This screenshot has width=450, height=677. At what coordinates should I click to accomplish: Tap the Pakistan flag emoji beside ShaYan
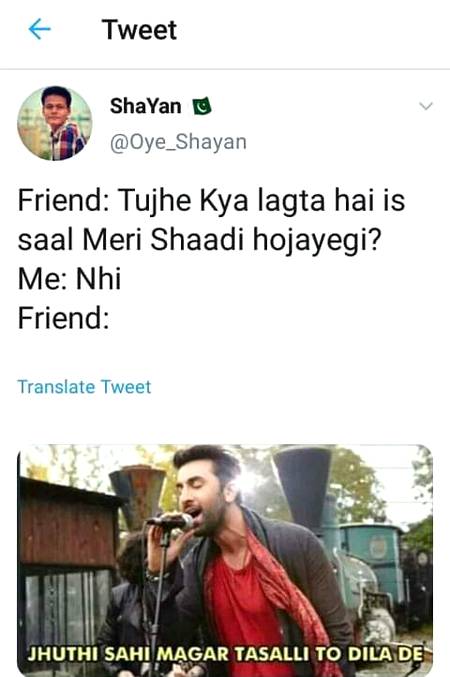coord(202,106)
